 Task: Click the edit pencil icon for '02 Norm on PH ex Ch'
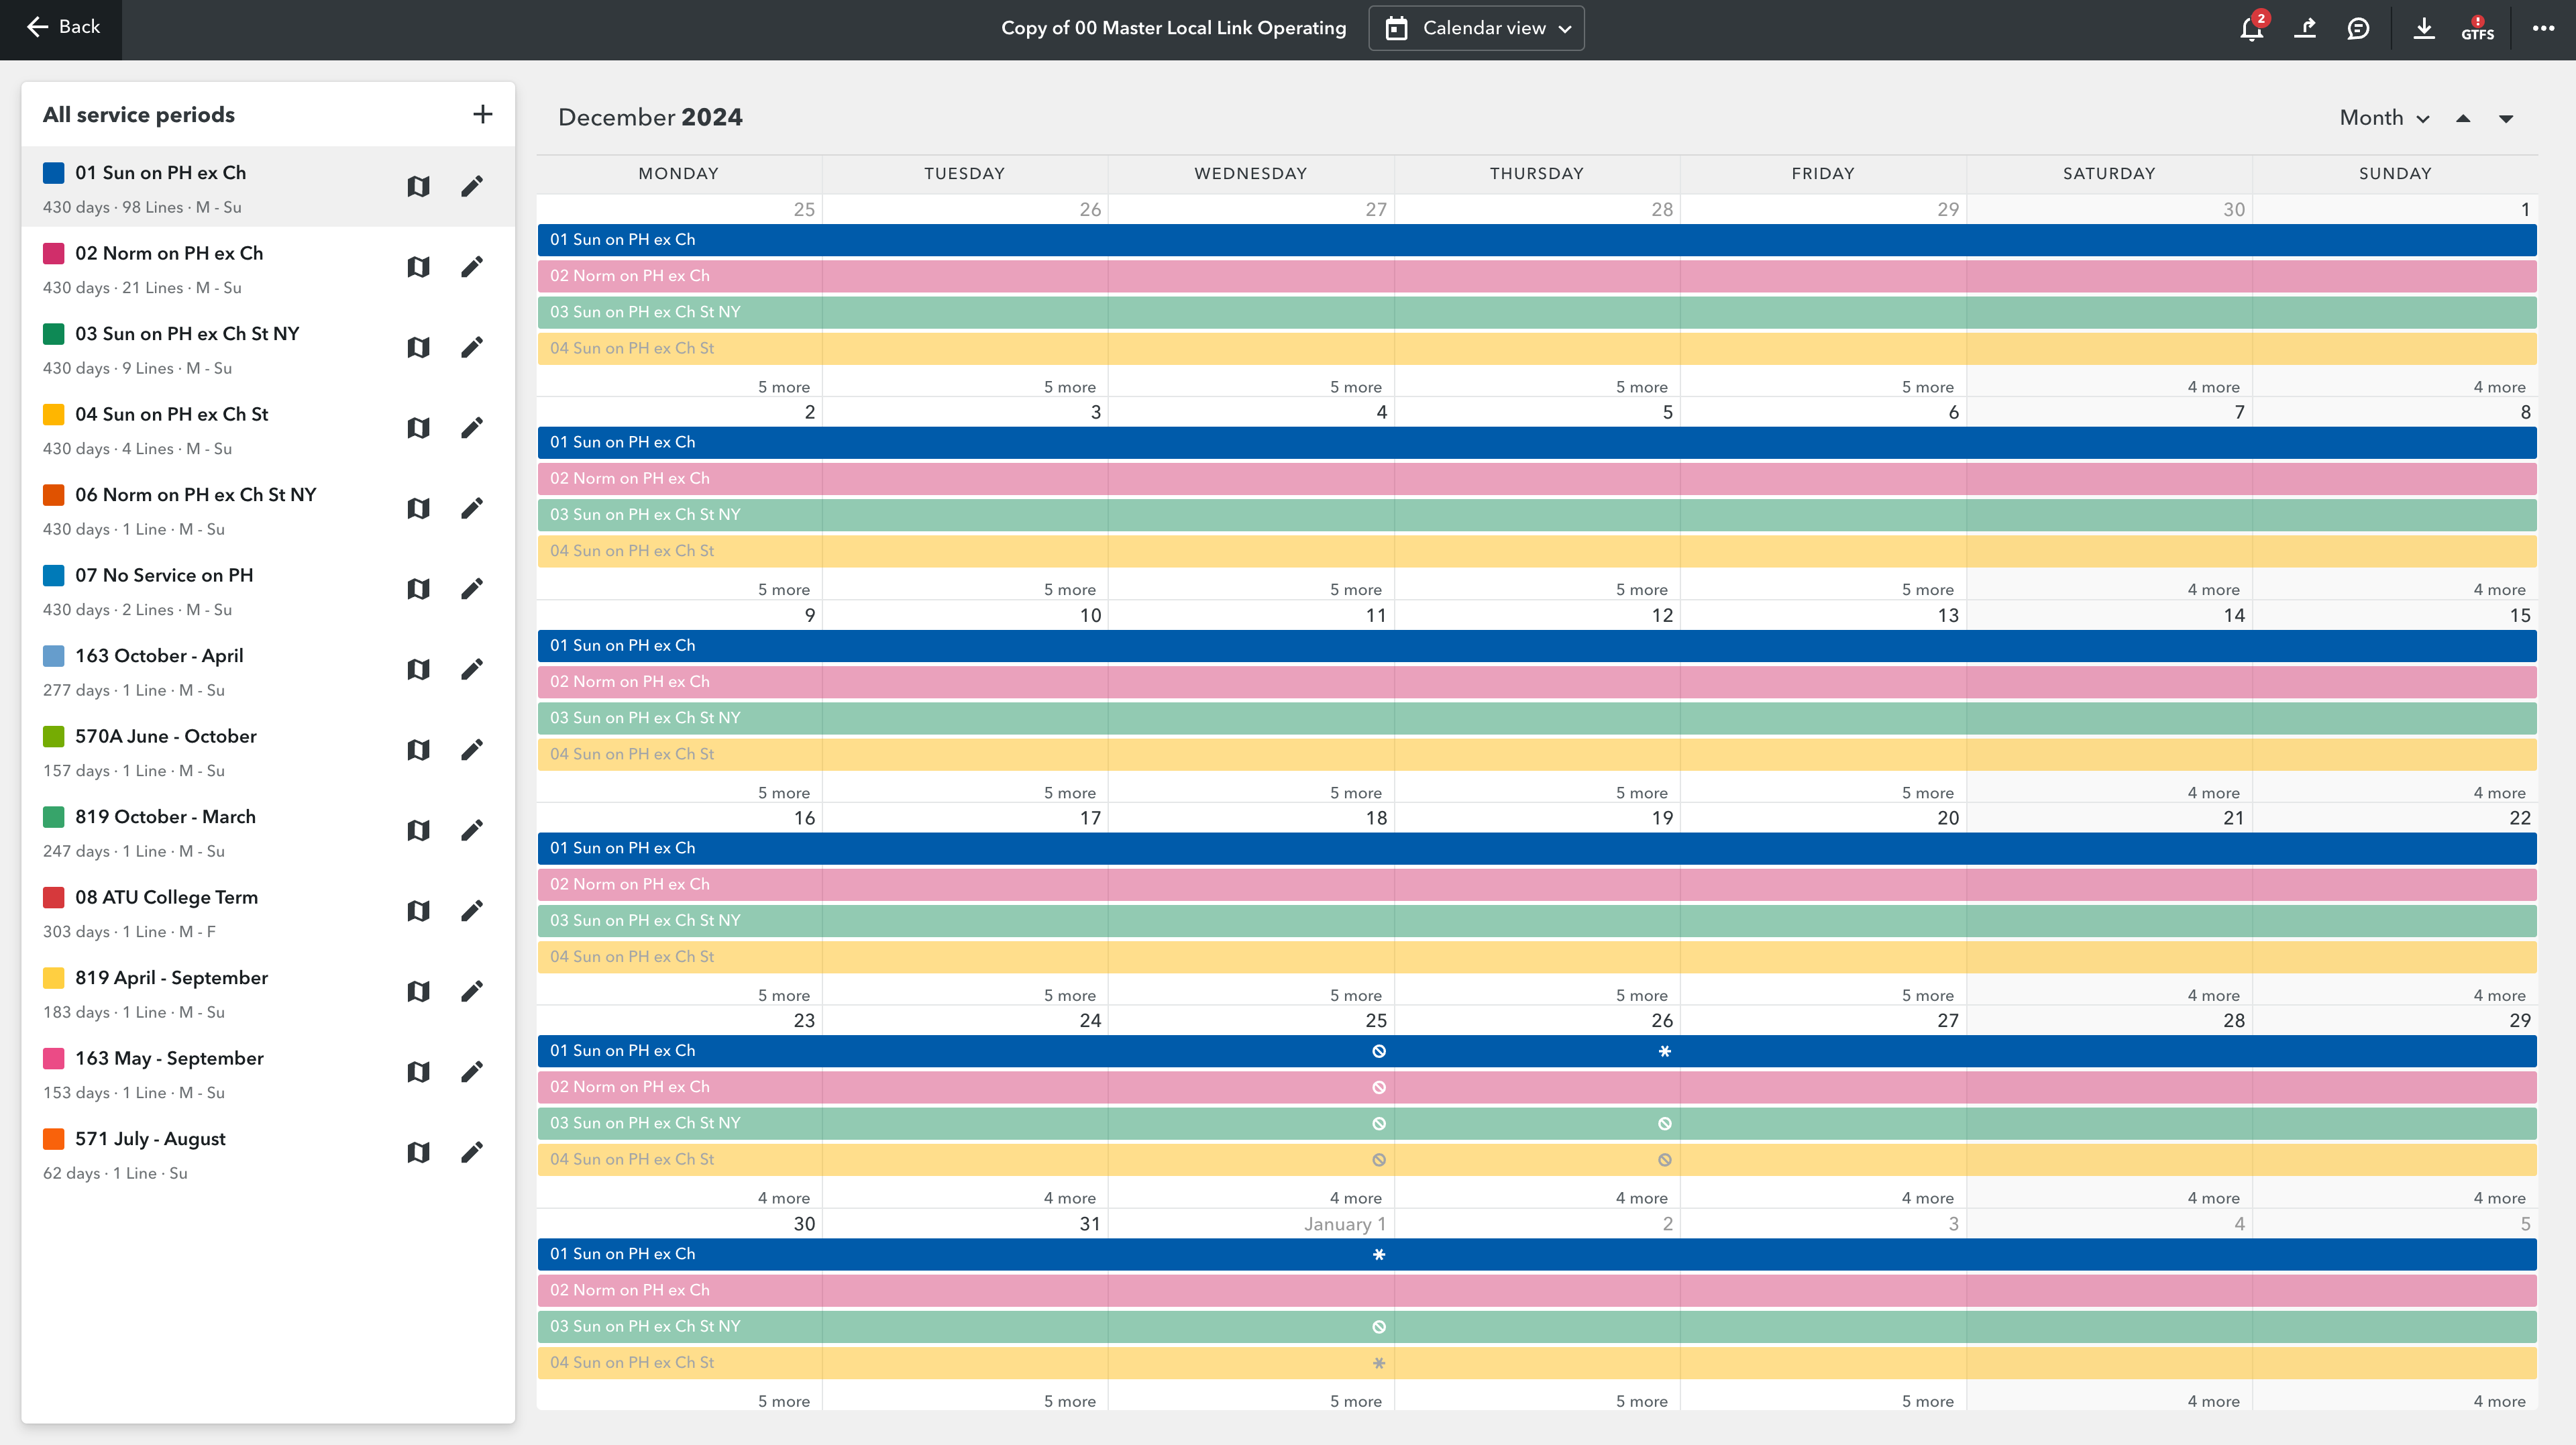coord(471,267)
